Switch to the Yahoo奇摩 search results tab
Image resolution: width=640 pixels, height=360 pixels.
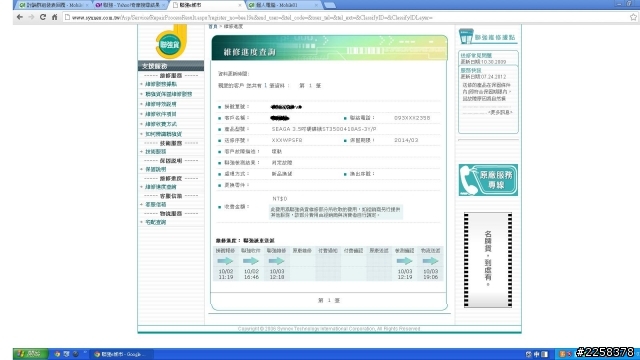click(x=129, y=5)
